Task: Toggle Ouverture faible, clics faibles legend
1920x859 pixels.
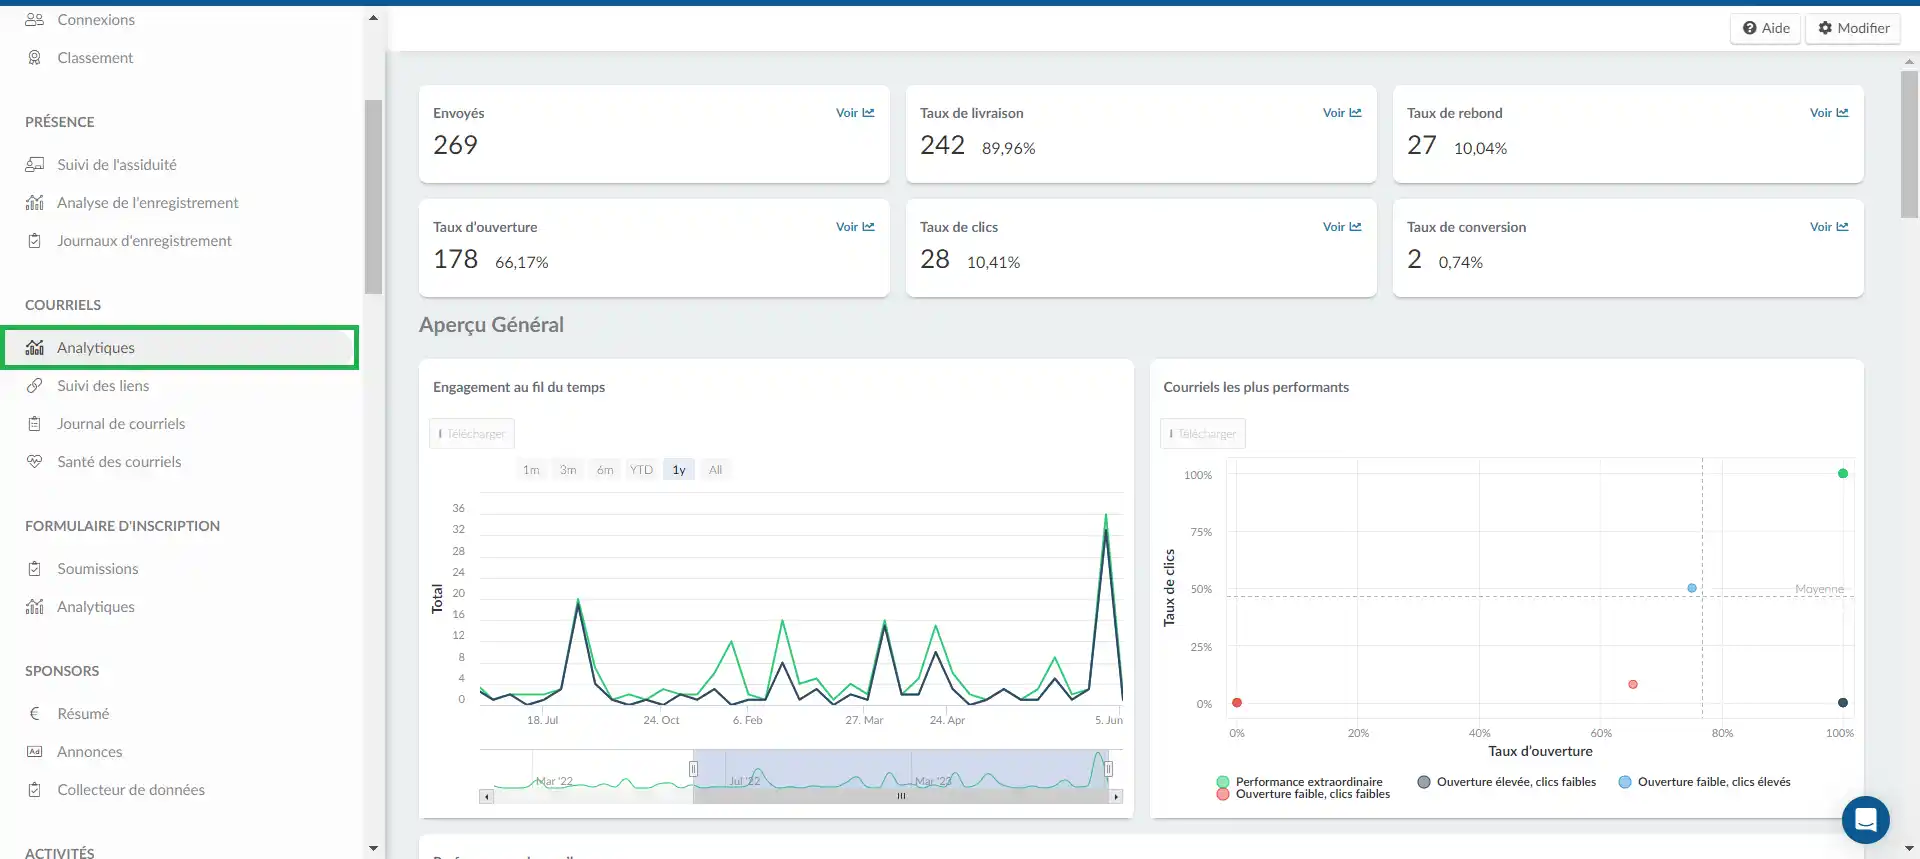Action: (1303, 795)
